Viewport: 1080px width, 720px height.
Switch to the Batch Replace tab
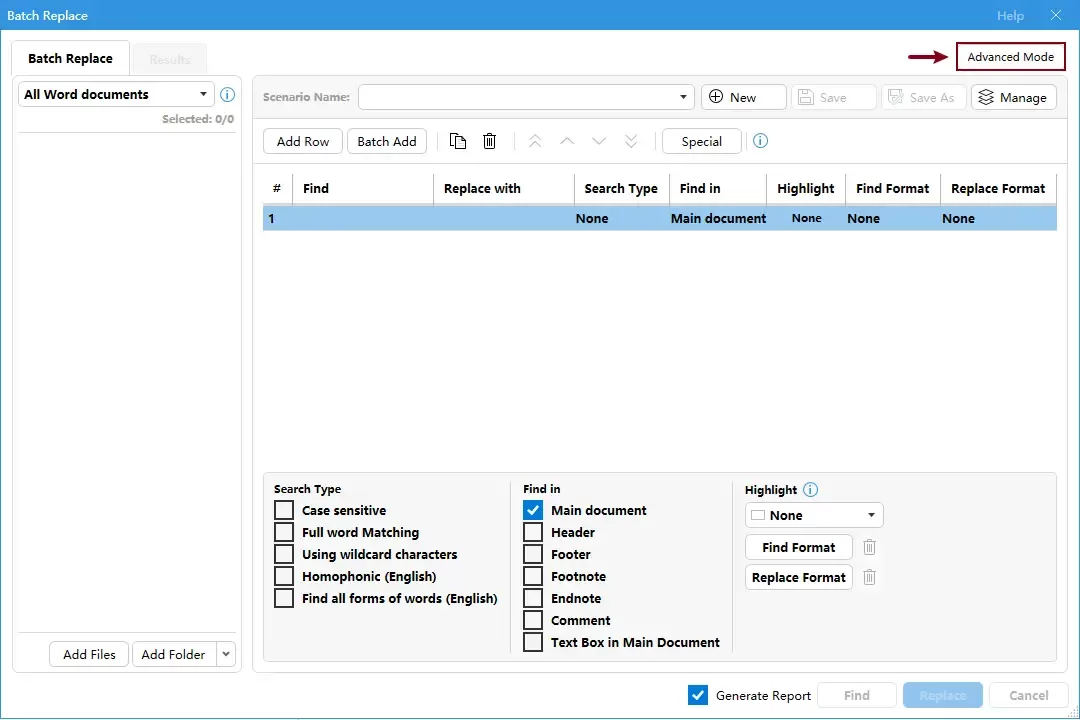coord(70,59)
